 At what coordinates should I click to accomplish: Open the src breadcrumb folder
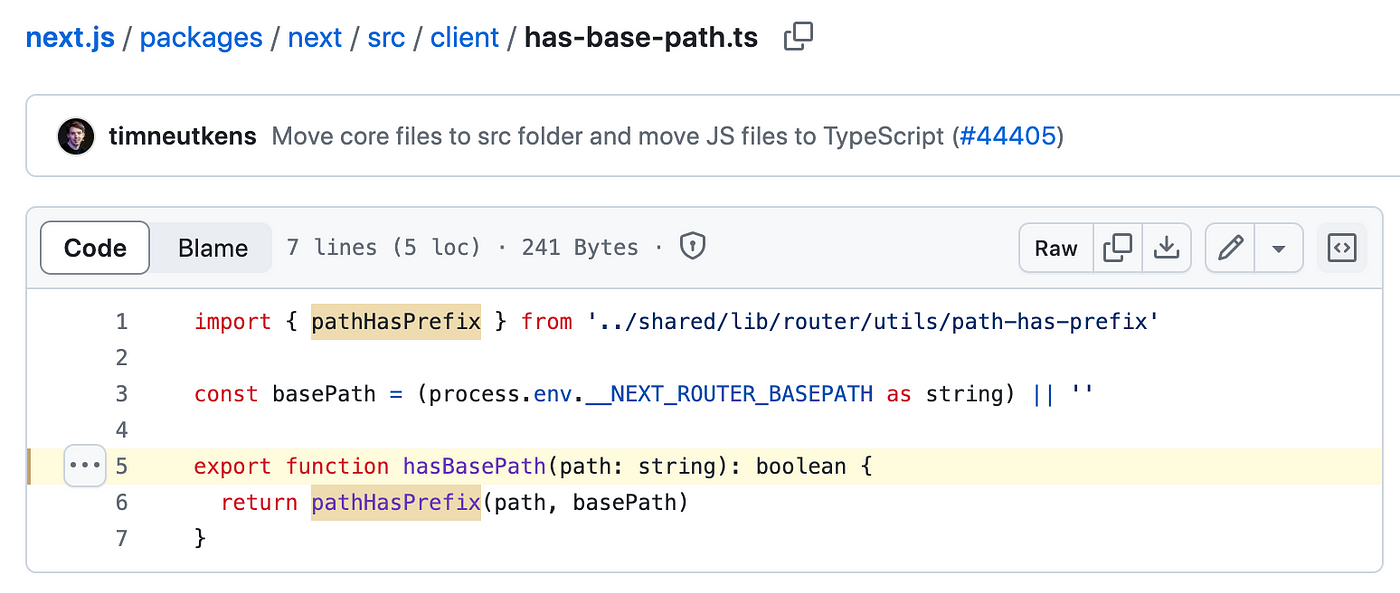click(386, 38)
